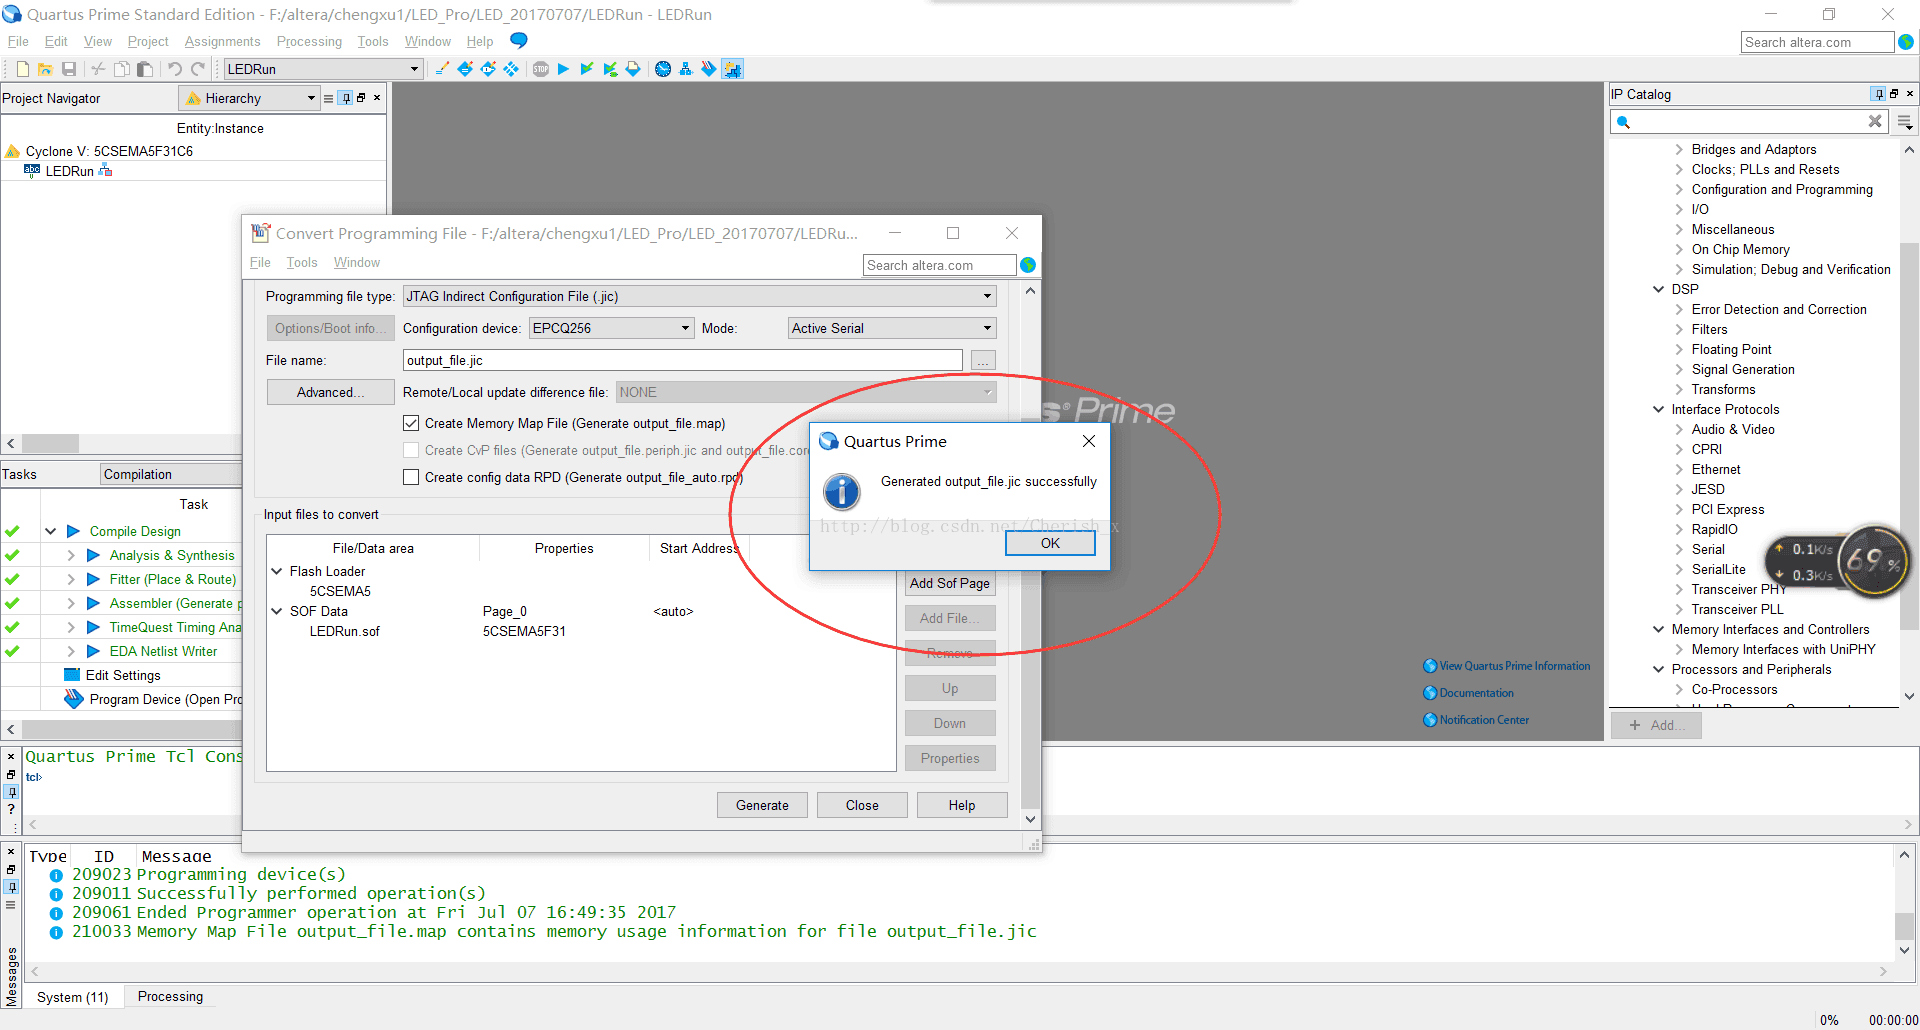
Task: Switch to the System (11) messages tab
Action: point(73,997)
